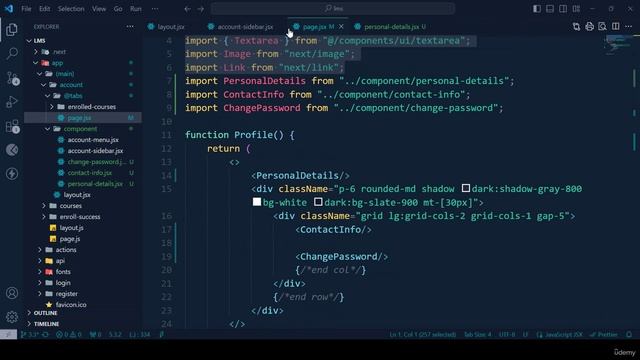Click the dark:shadow-gray-800 color swatch
This screenshot has width=640, height=360.
pos(466,188)
